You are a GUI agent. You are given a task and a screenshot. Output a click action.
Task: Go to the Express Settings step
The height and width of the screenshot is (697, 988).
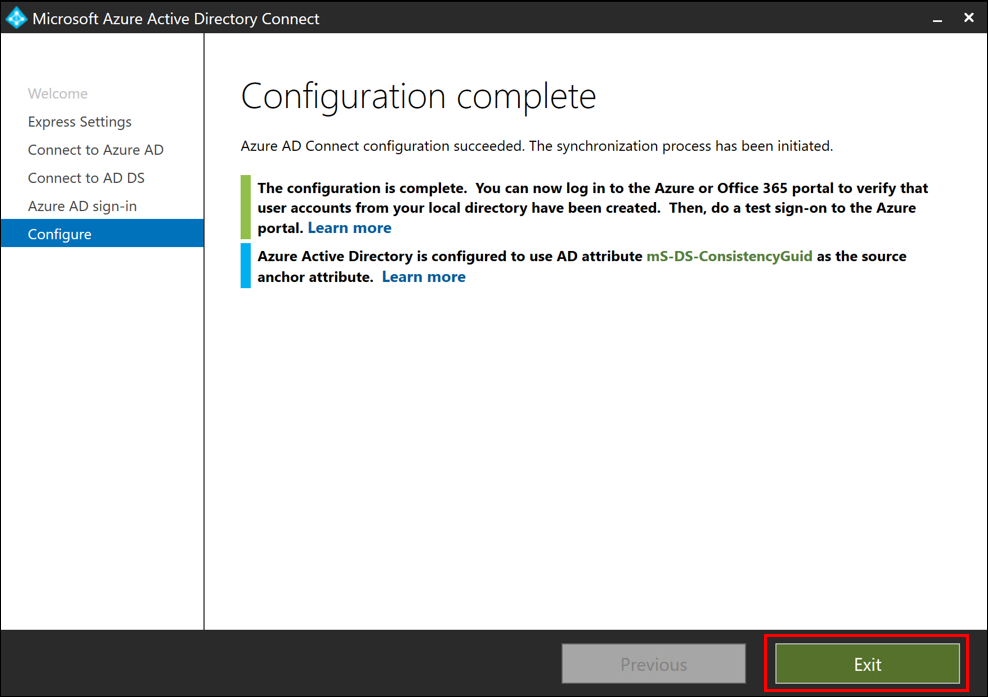80,122
